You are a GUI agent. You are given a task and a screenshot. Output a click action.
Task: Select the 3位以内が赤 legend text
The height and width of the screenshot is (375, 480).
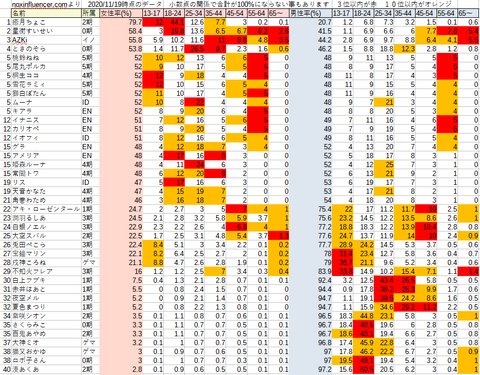[x=357, y=4]
